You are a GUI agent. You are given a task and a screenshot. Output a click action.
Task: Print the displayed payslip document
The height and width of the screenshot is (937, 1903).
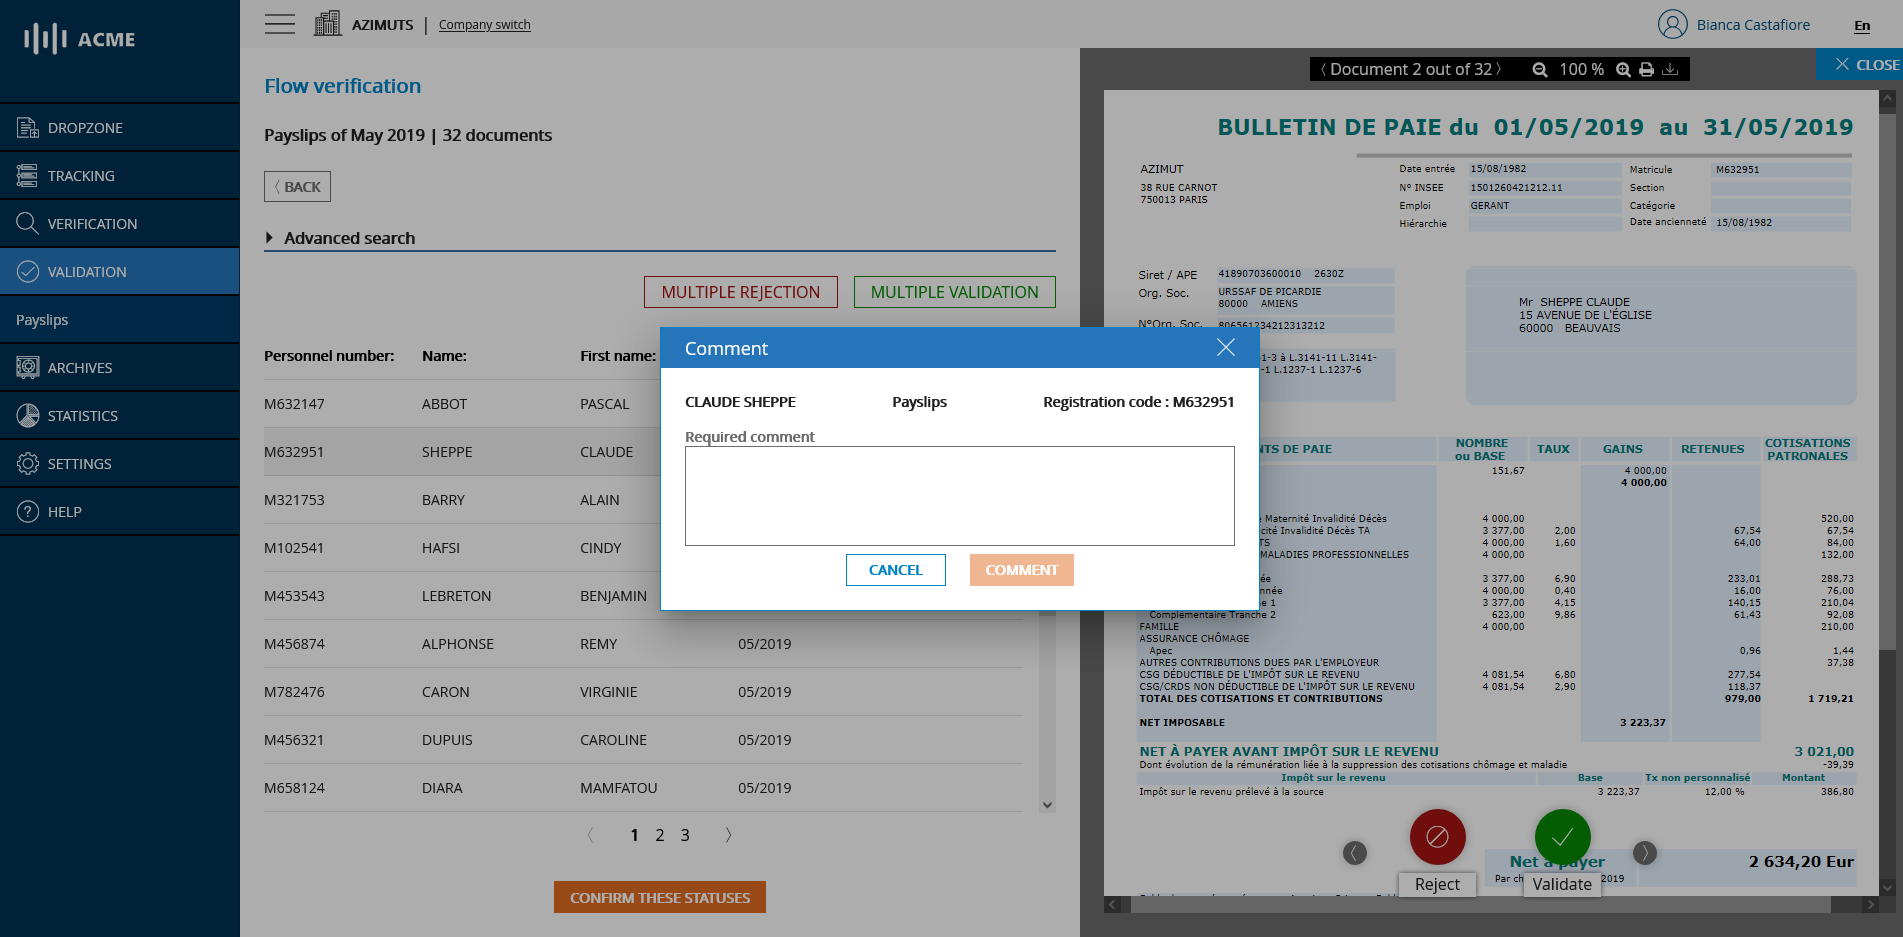tap(1646, 70)
